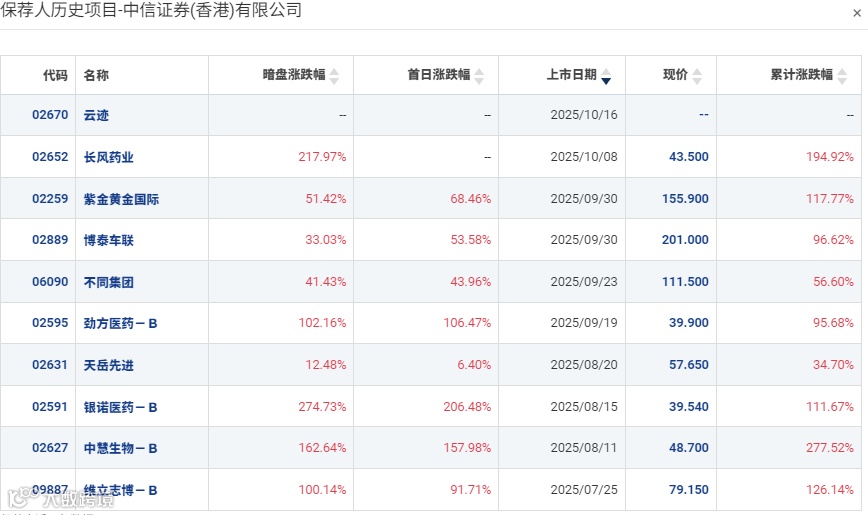
Task: Select cumulative gain 277.52%
Action: (x=830, y=447)
